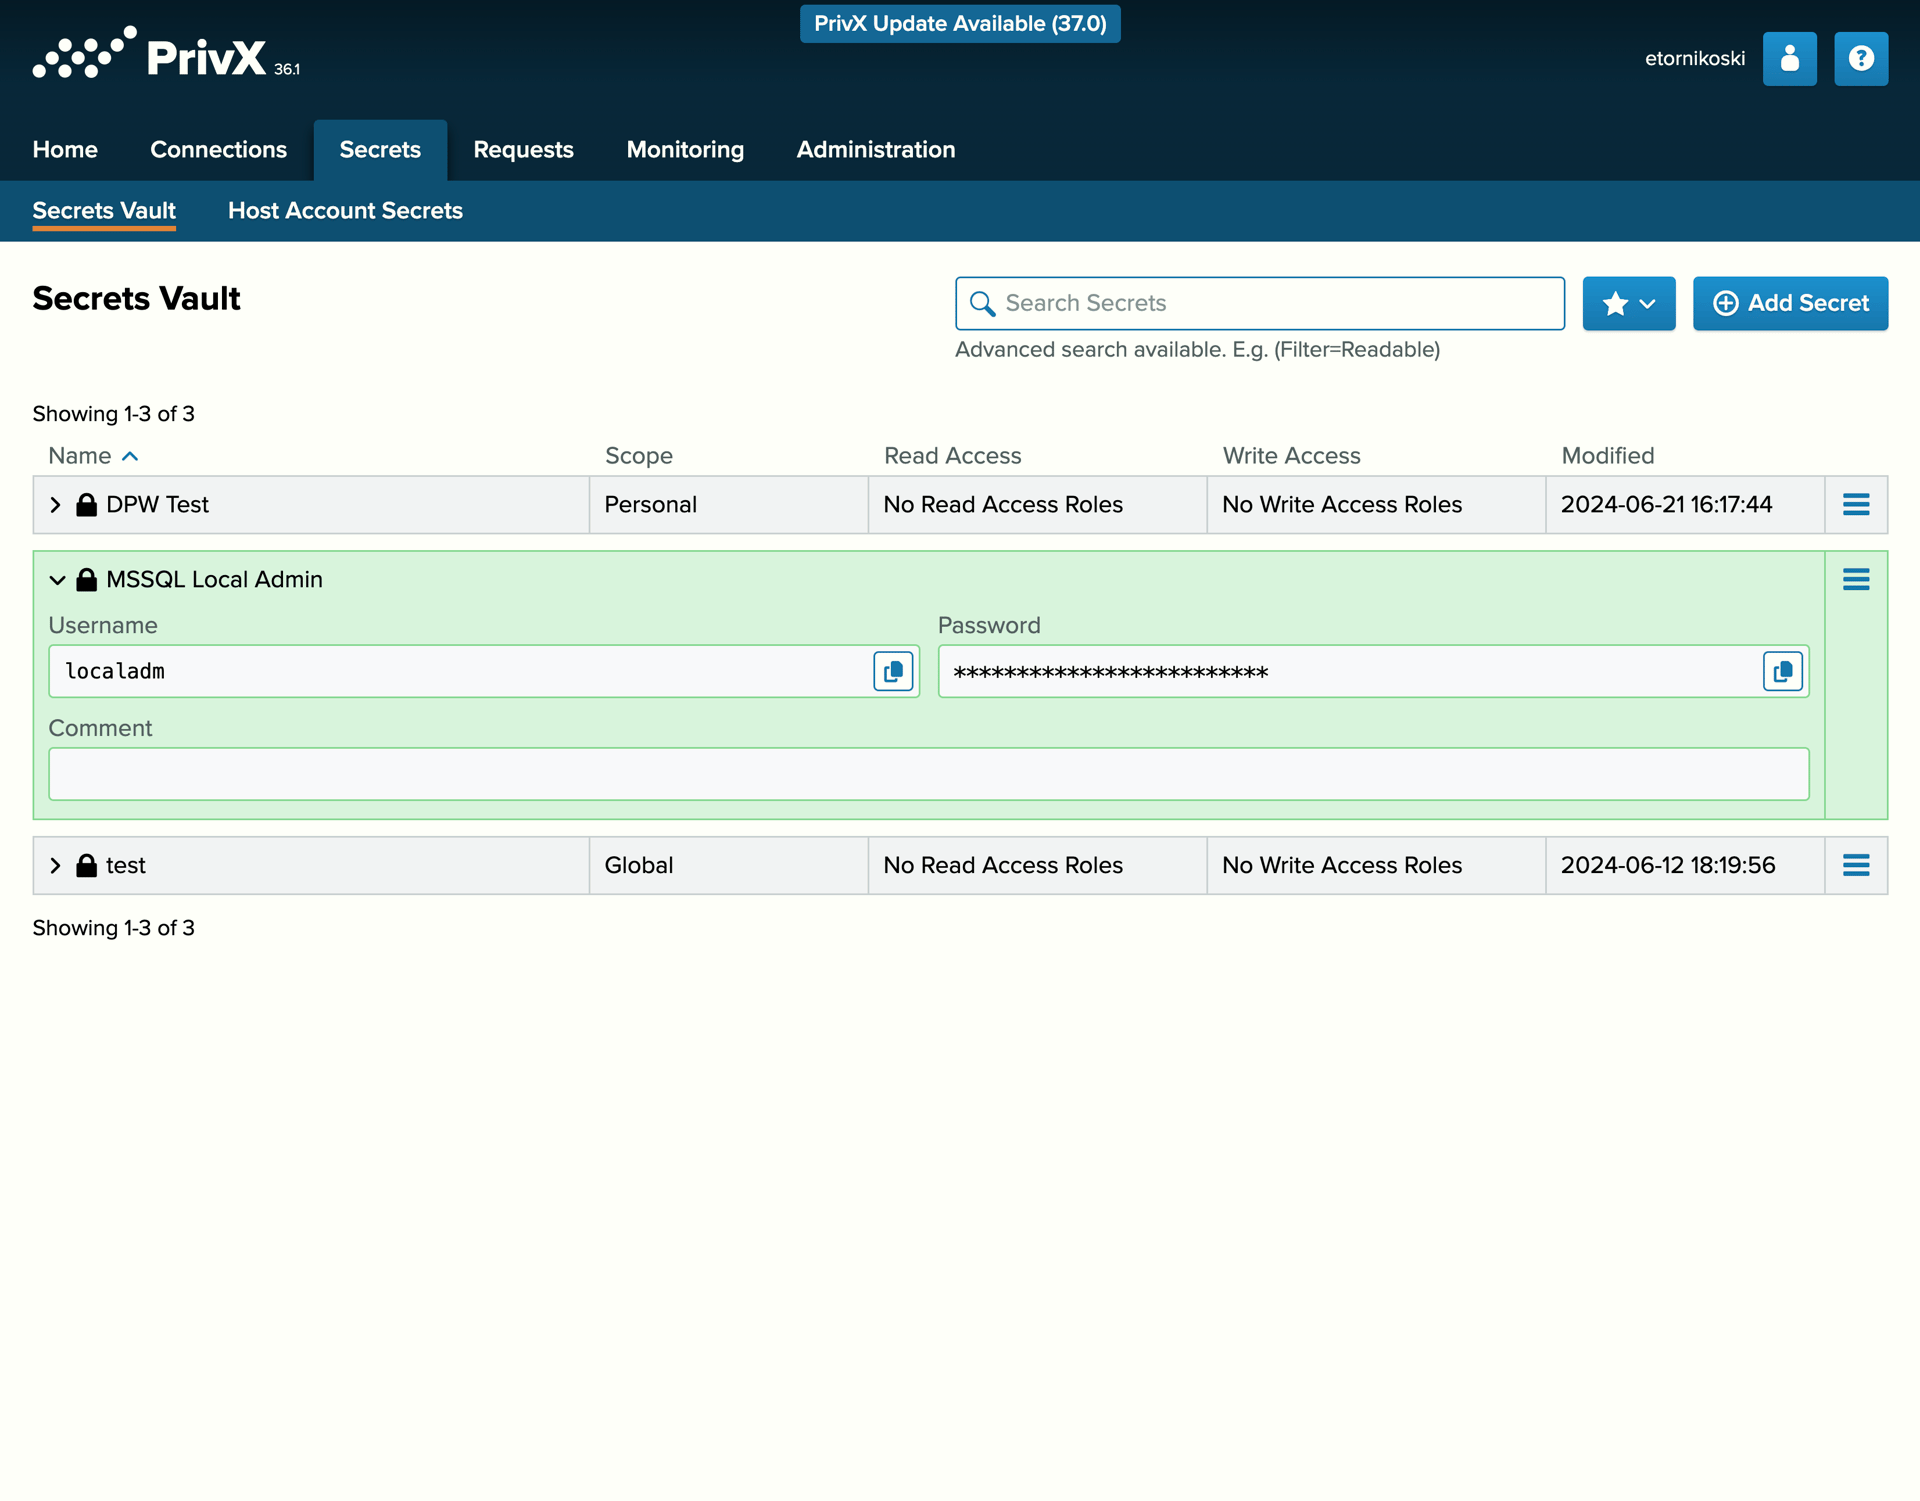Open the favorites dropdown arrow

[1645, 303]
